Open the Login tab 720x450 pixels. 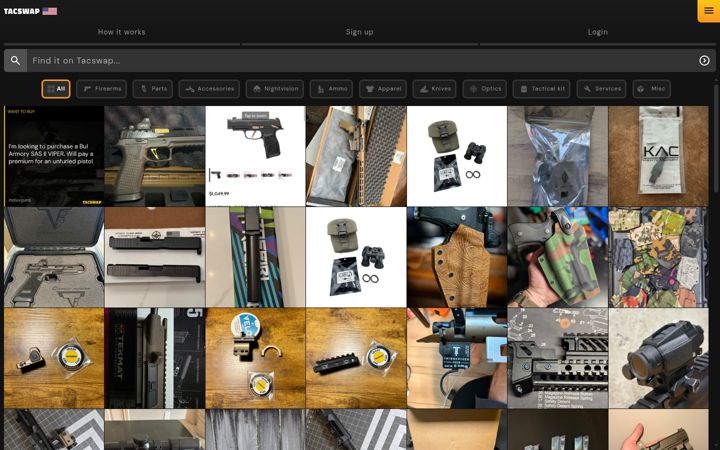point(597,32)
